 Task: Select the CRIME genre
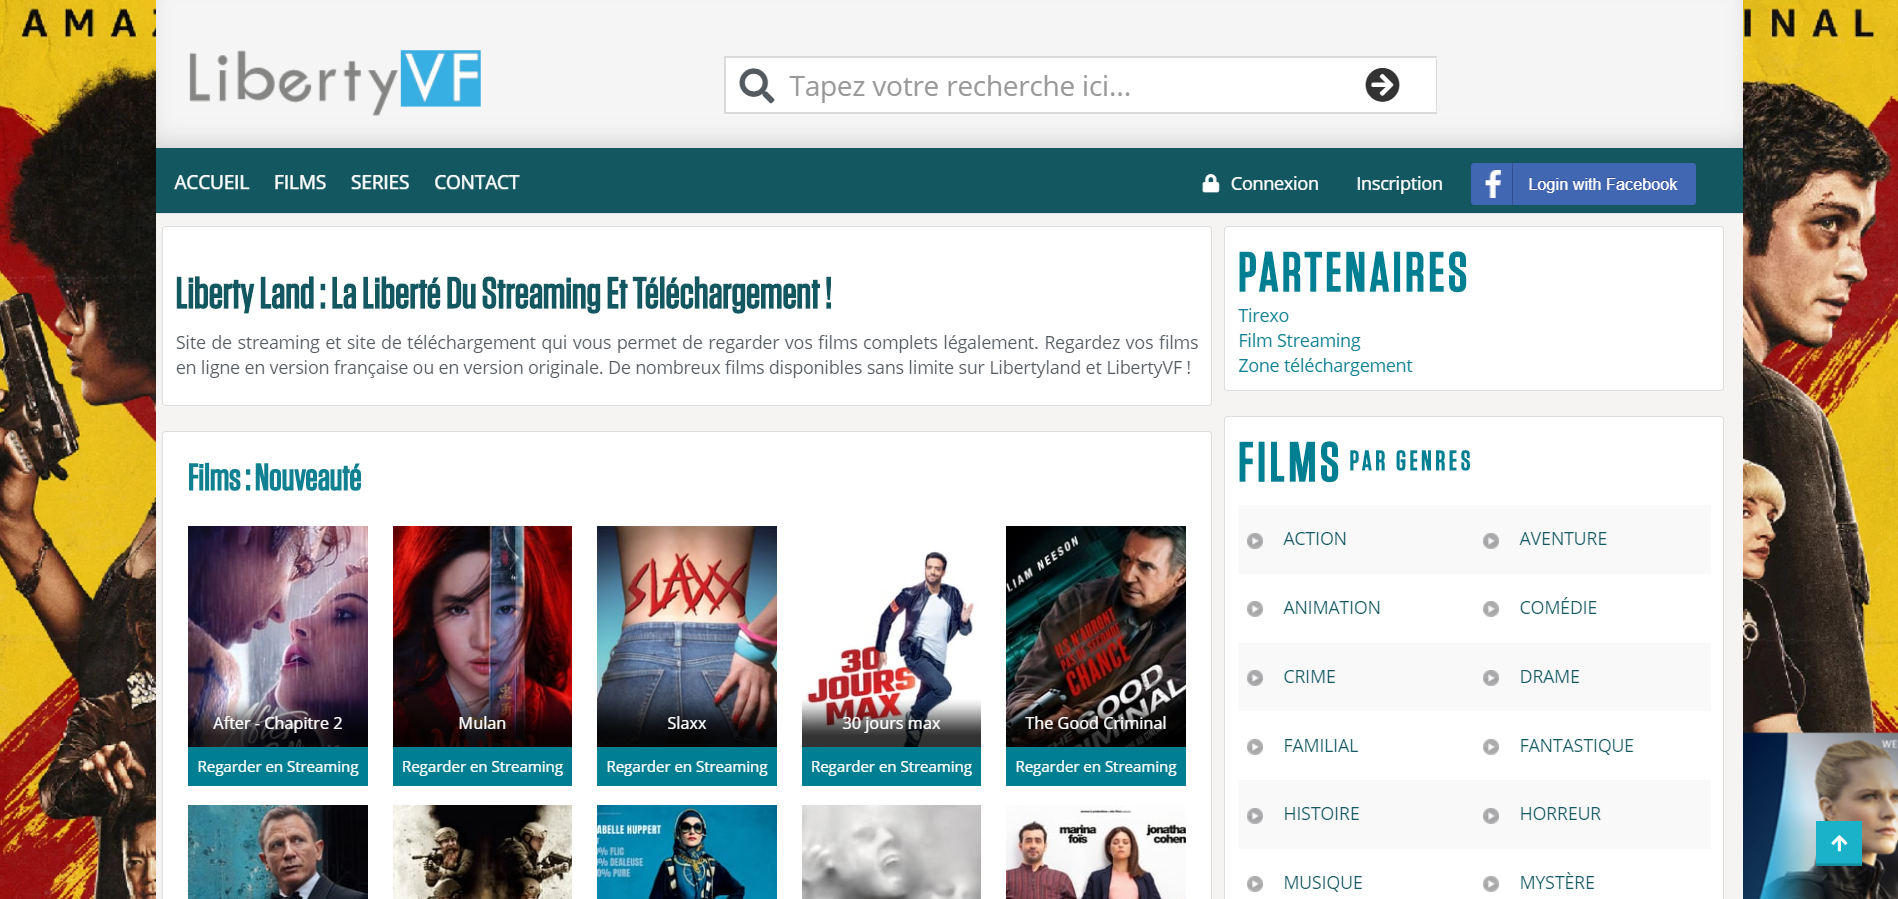1309,677
